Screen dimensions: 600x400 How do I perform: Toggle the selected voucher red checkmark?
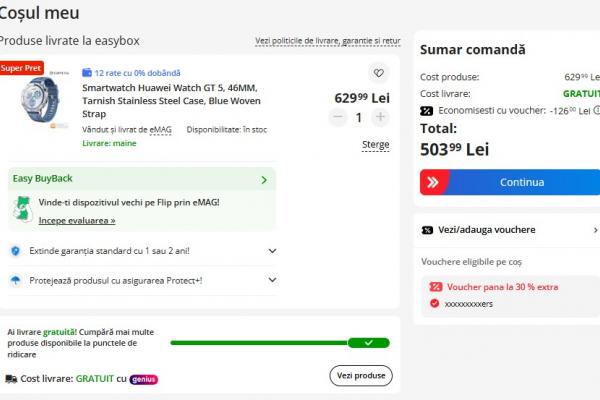pos(434,303)
